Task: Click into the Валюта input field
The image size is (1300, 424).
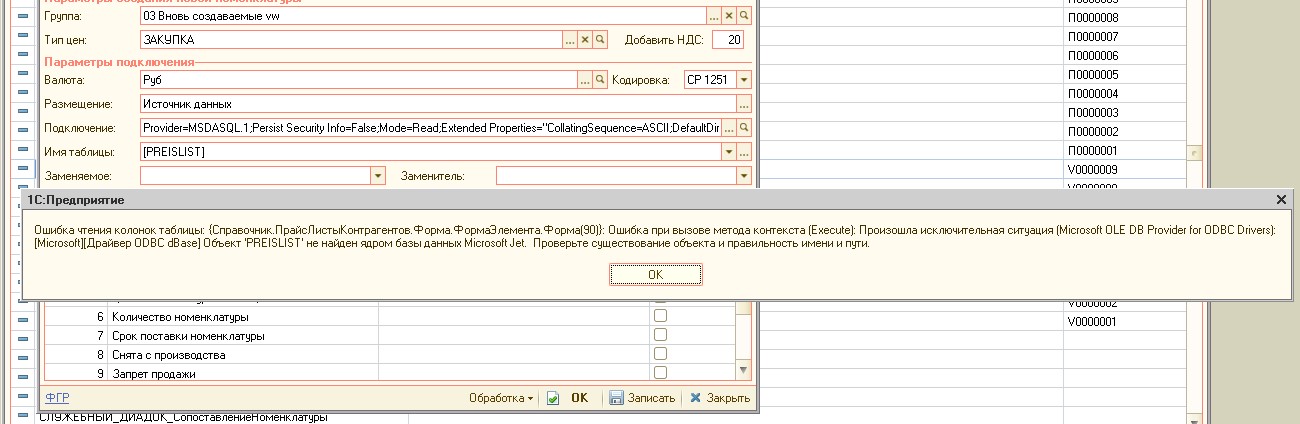Action: point(359,79)
